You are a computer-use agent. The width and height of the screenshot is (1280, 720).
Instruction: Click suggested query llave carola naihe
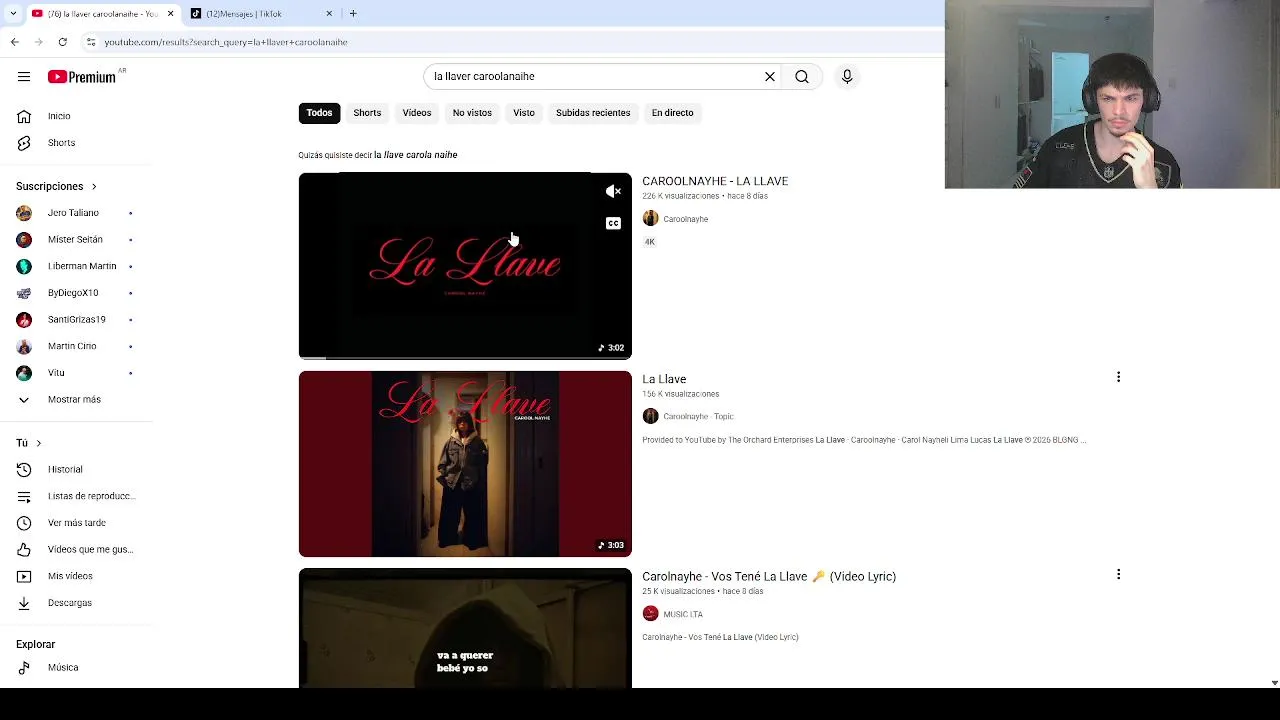pos(416,155)
